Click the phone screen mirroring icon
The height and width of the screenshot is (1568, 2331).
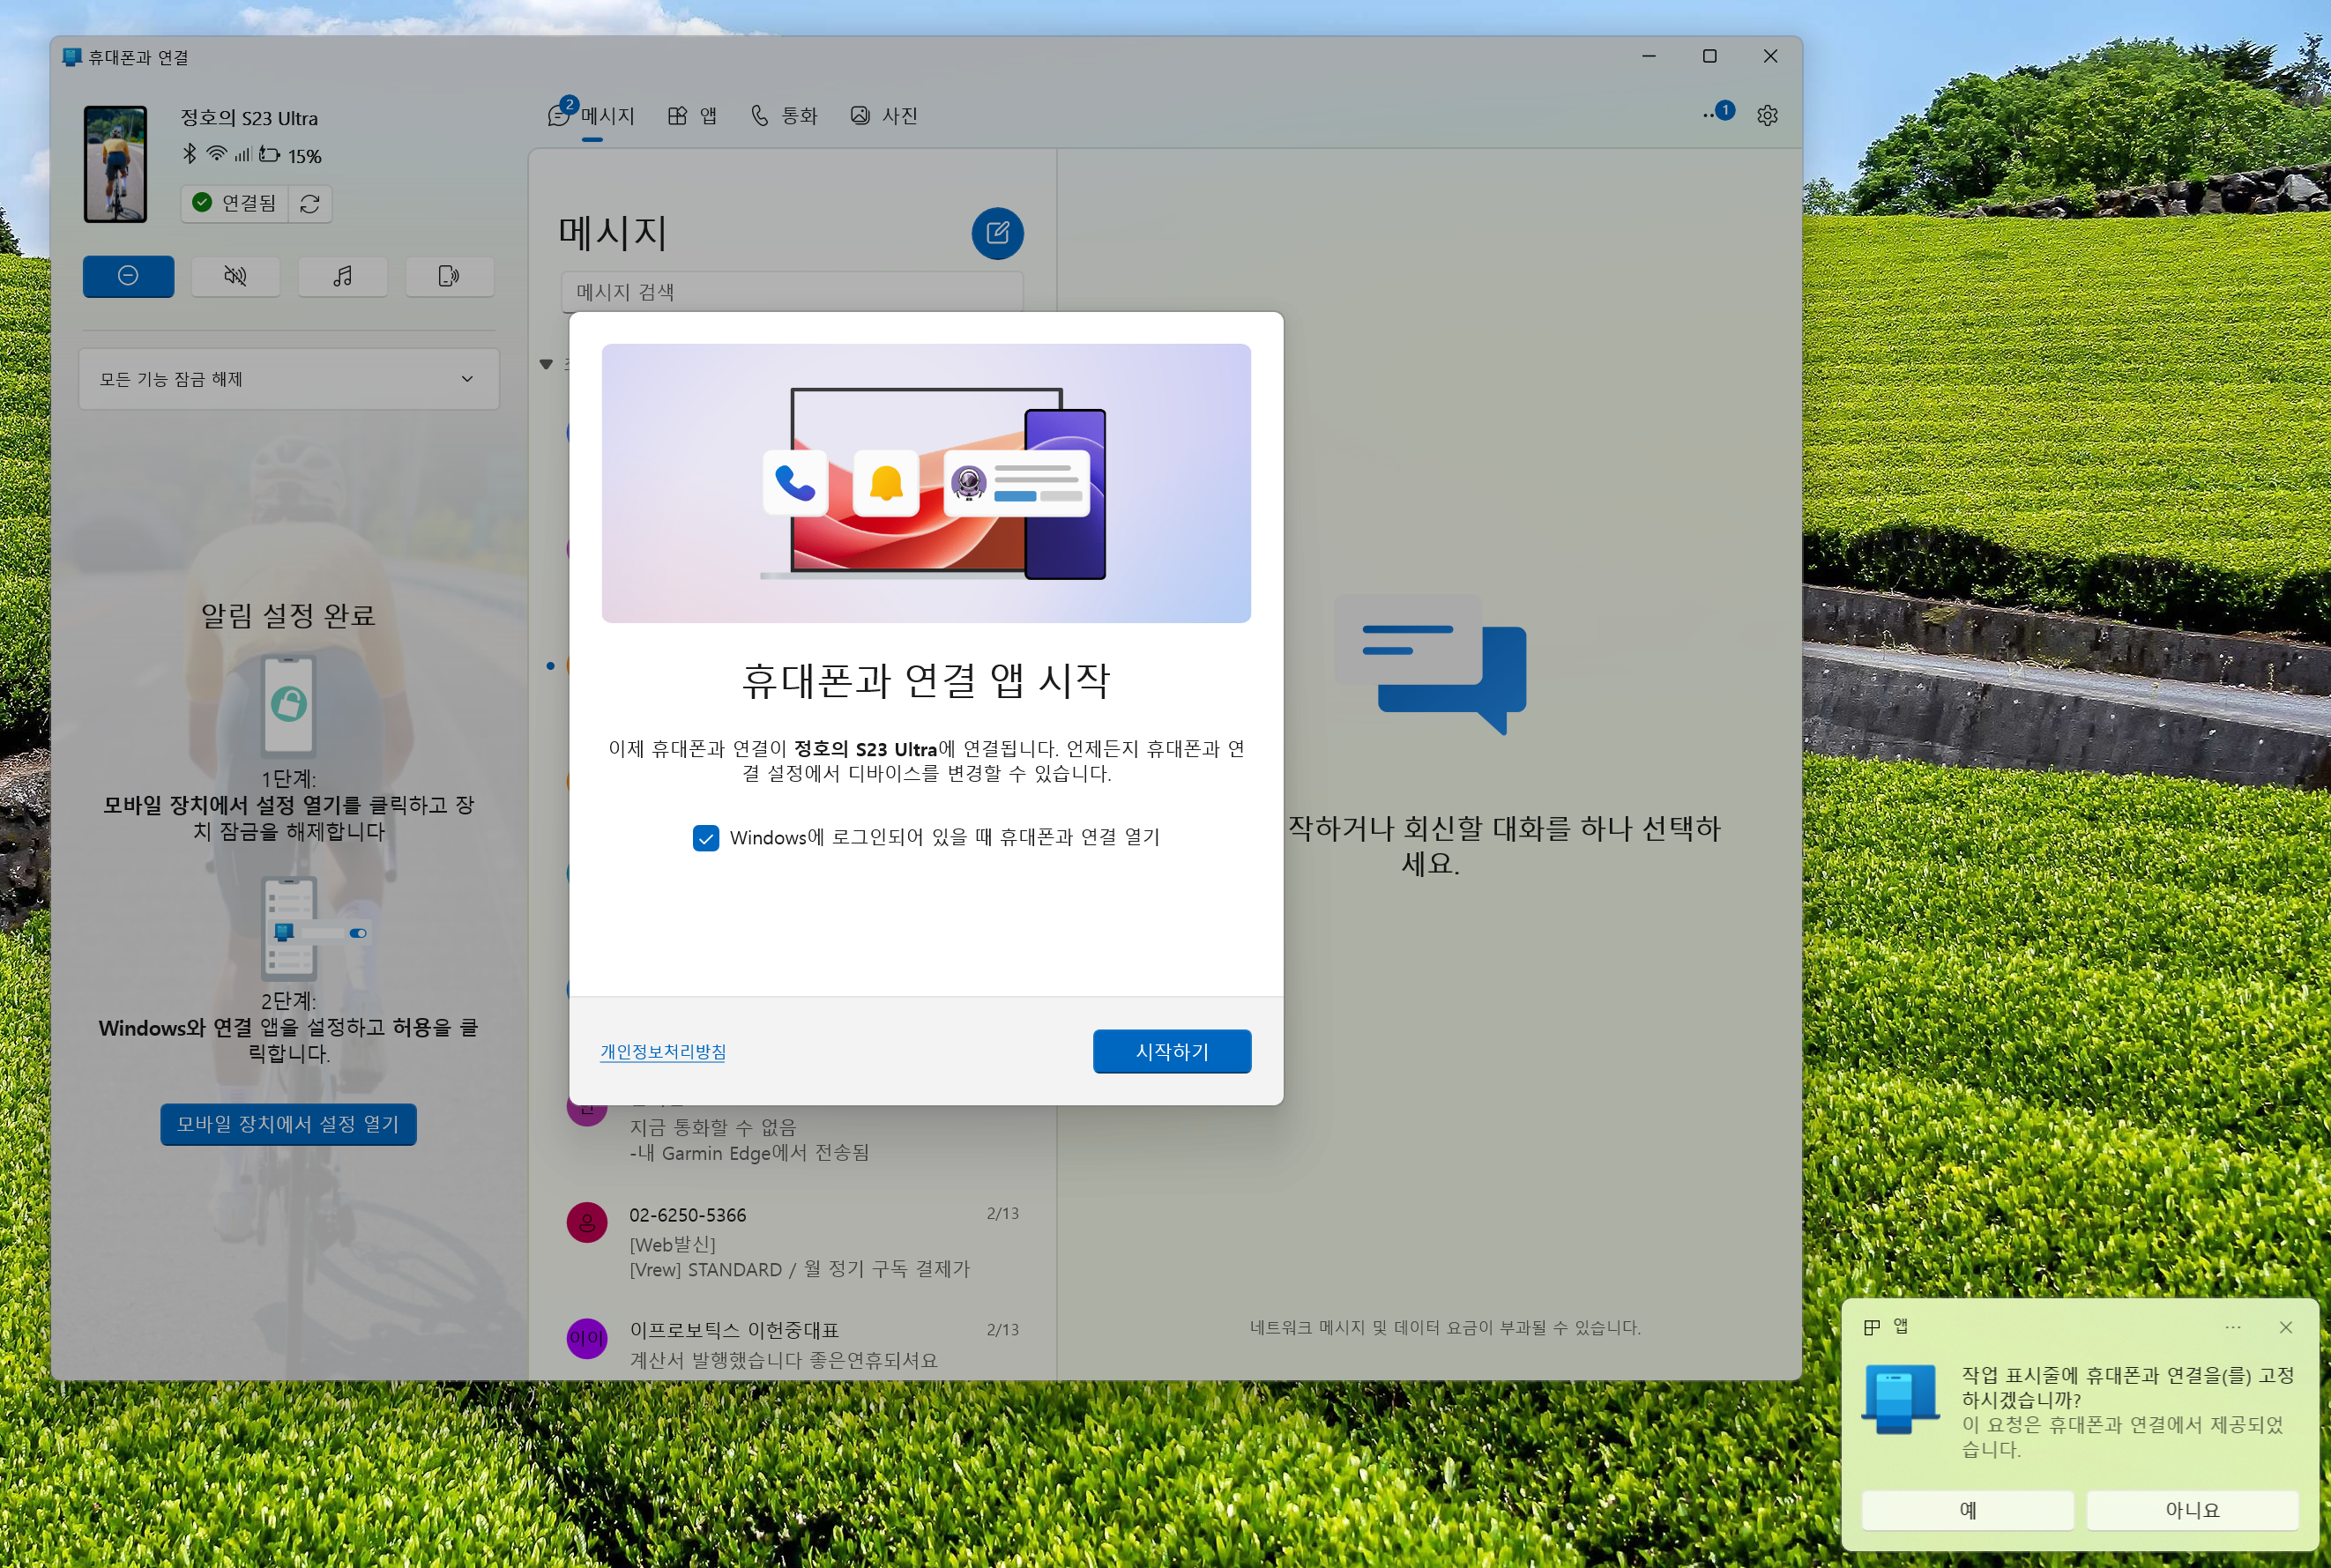(449, 276)
